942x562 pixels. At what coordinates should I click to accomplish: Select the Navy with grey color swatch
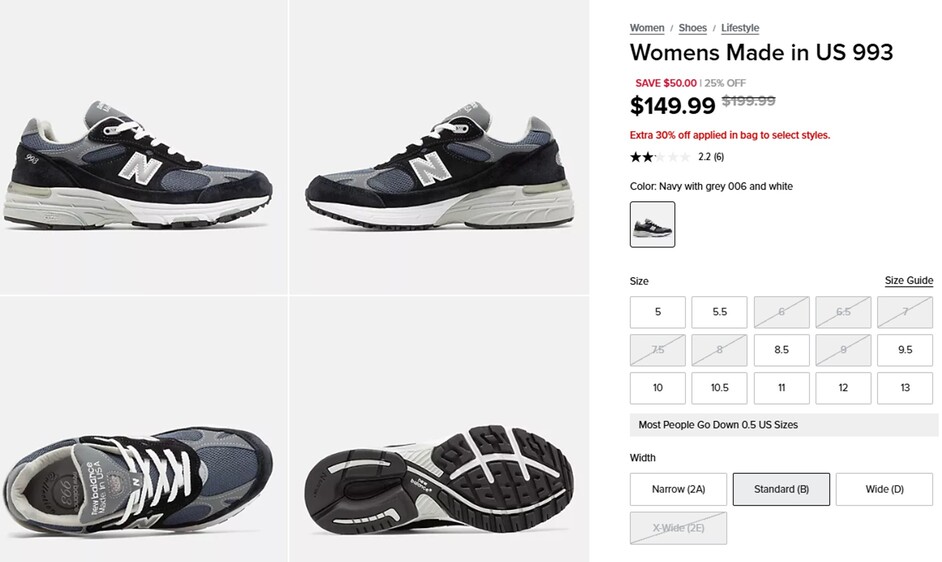[652, 224]
